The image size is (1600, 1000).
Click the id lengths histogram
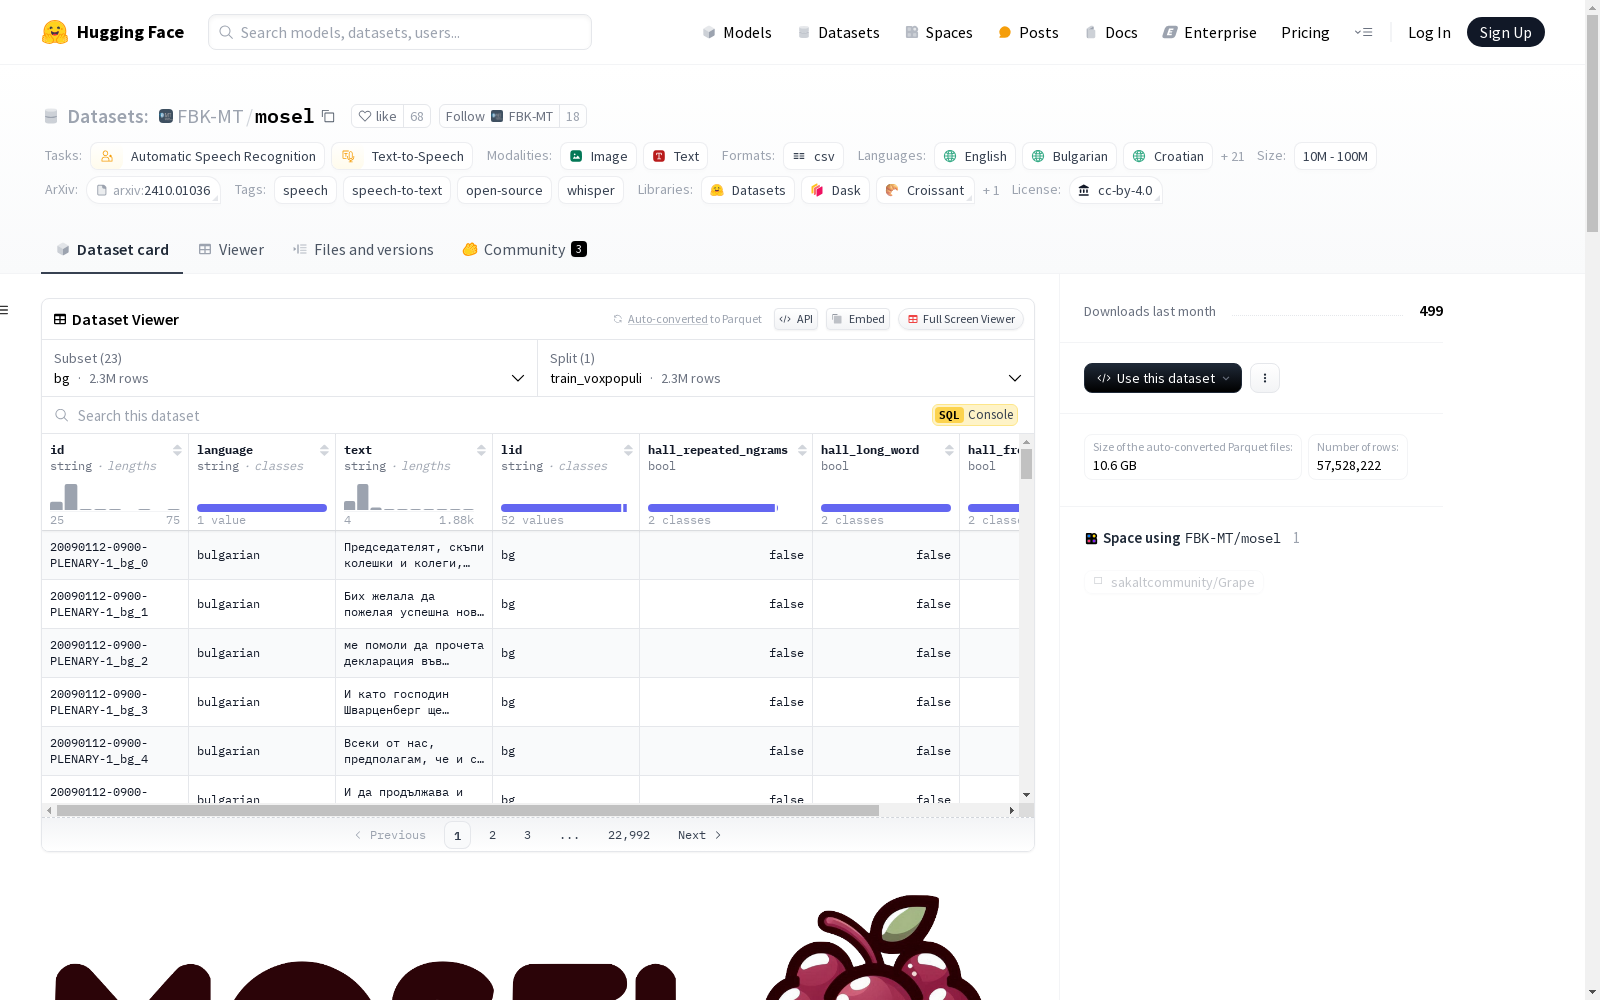coord(115,496)
